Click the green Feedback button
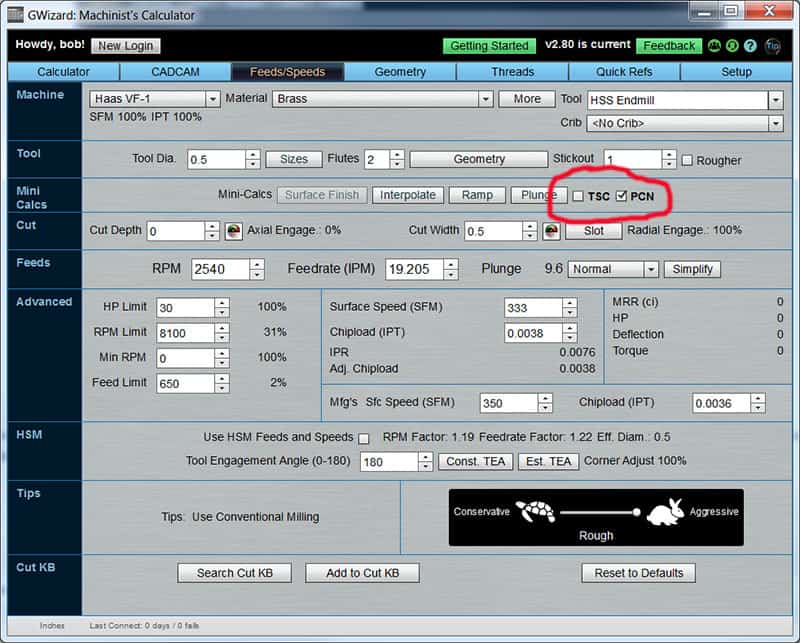This screenshot has width=800, height=643. tap(669, 46)
